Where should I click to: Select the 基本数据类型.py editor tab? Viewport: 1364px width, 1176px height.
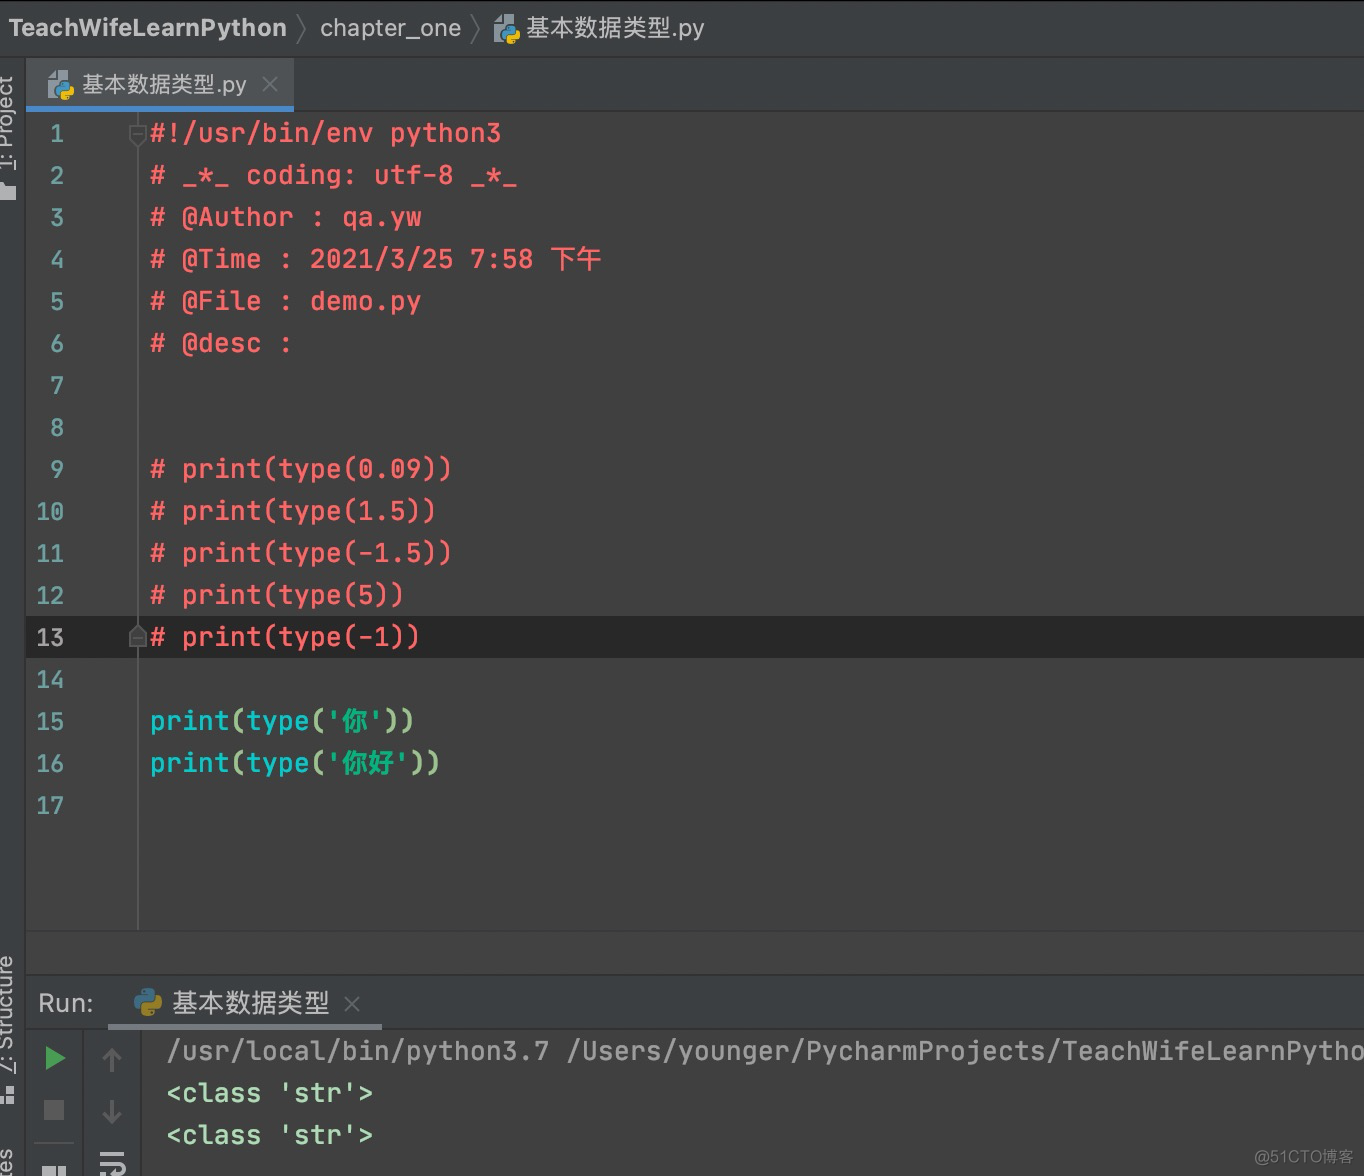160,85
